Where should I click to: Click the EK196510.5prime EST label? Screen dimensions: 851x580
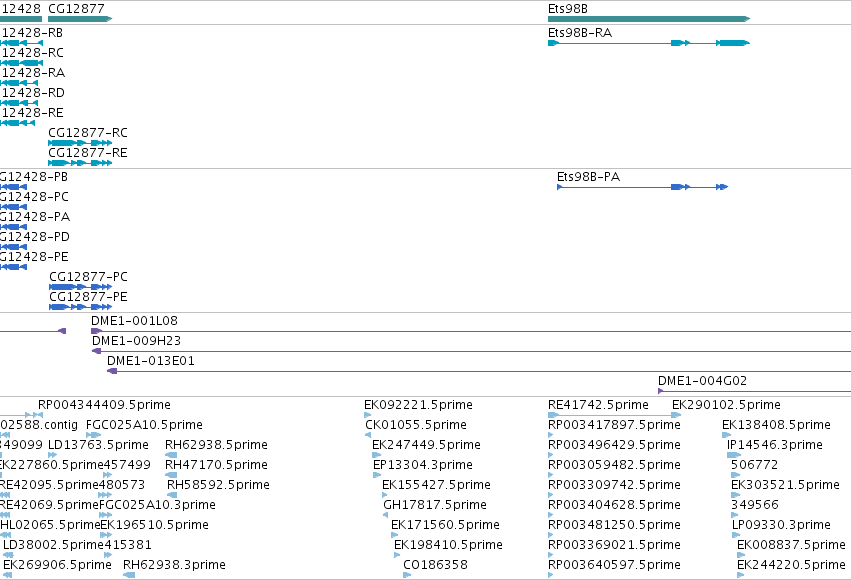(154, 525)
